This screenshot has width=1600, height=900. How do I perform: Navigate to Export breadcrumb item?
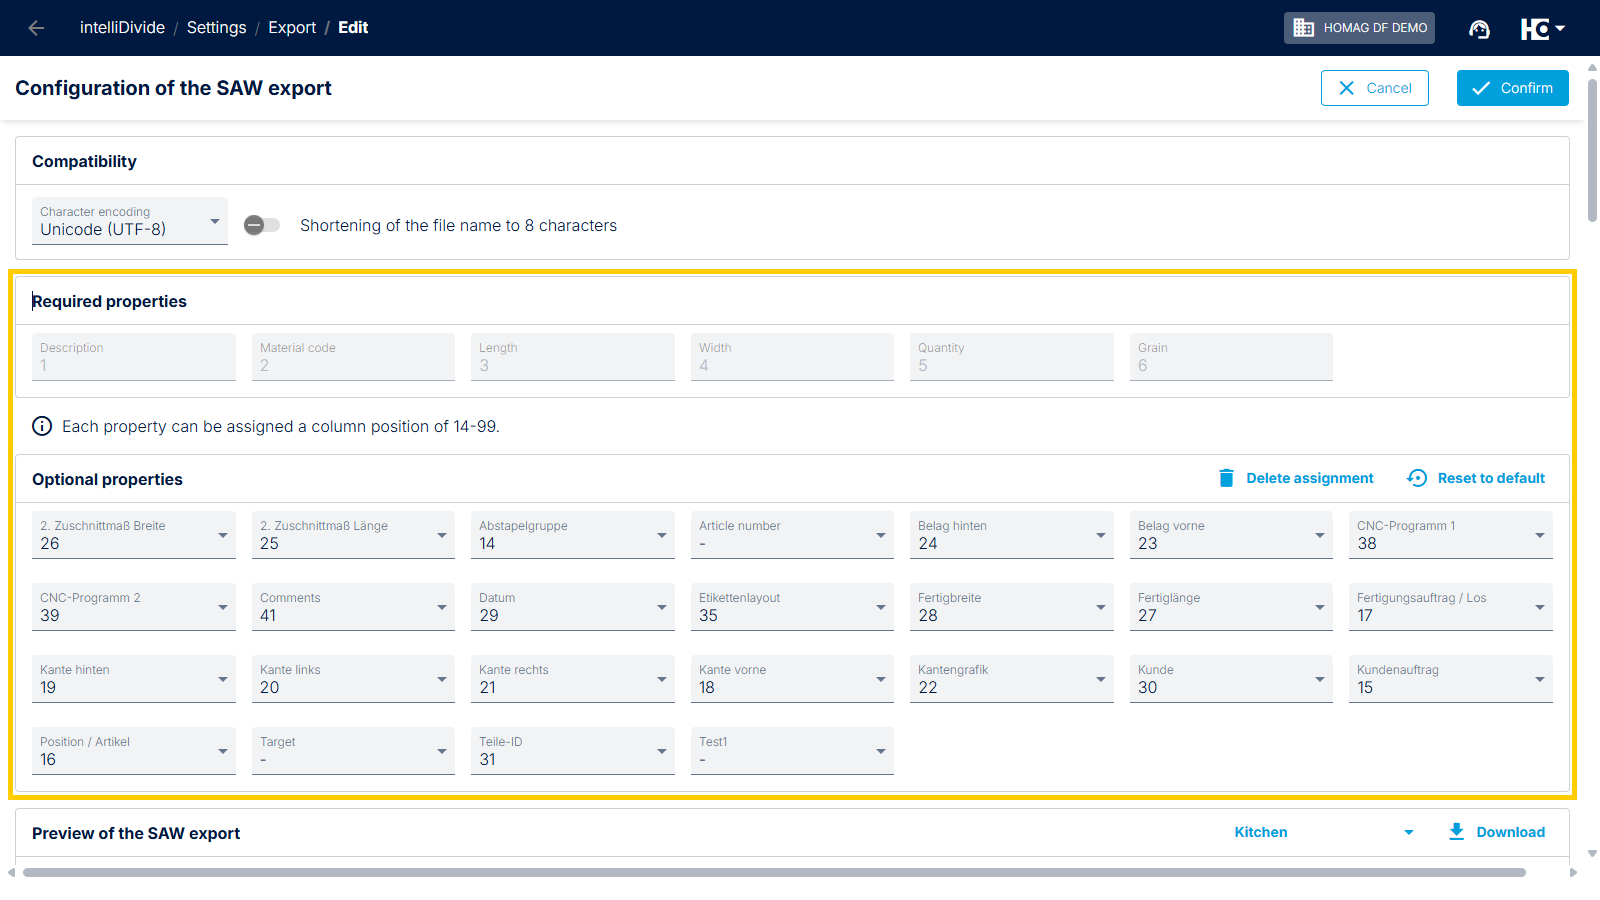[x=291, y=28]
